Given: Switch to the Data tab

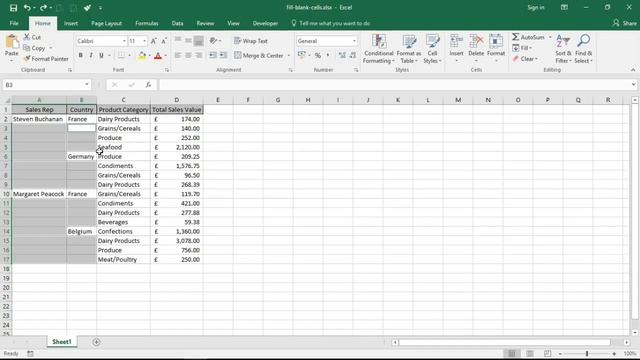Looking at the screenshot, I should pyautogui.click(x=177, y=23).
